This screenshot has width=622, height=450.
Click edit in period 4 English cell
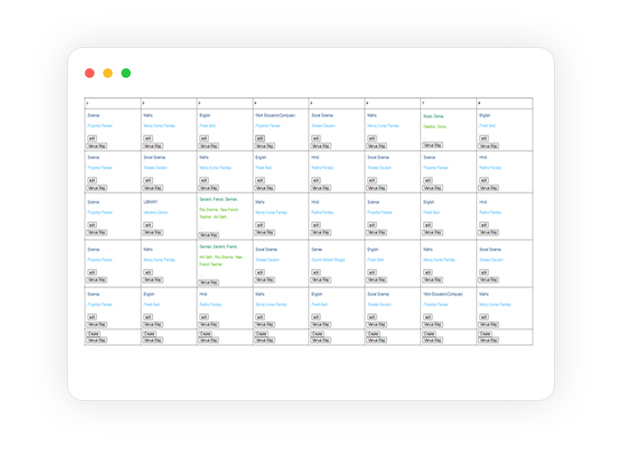[260, 181]
